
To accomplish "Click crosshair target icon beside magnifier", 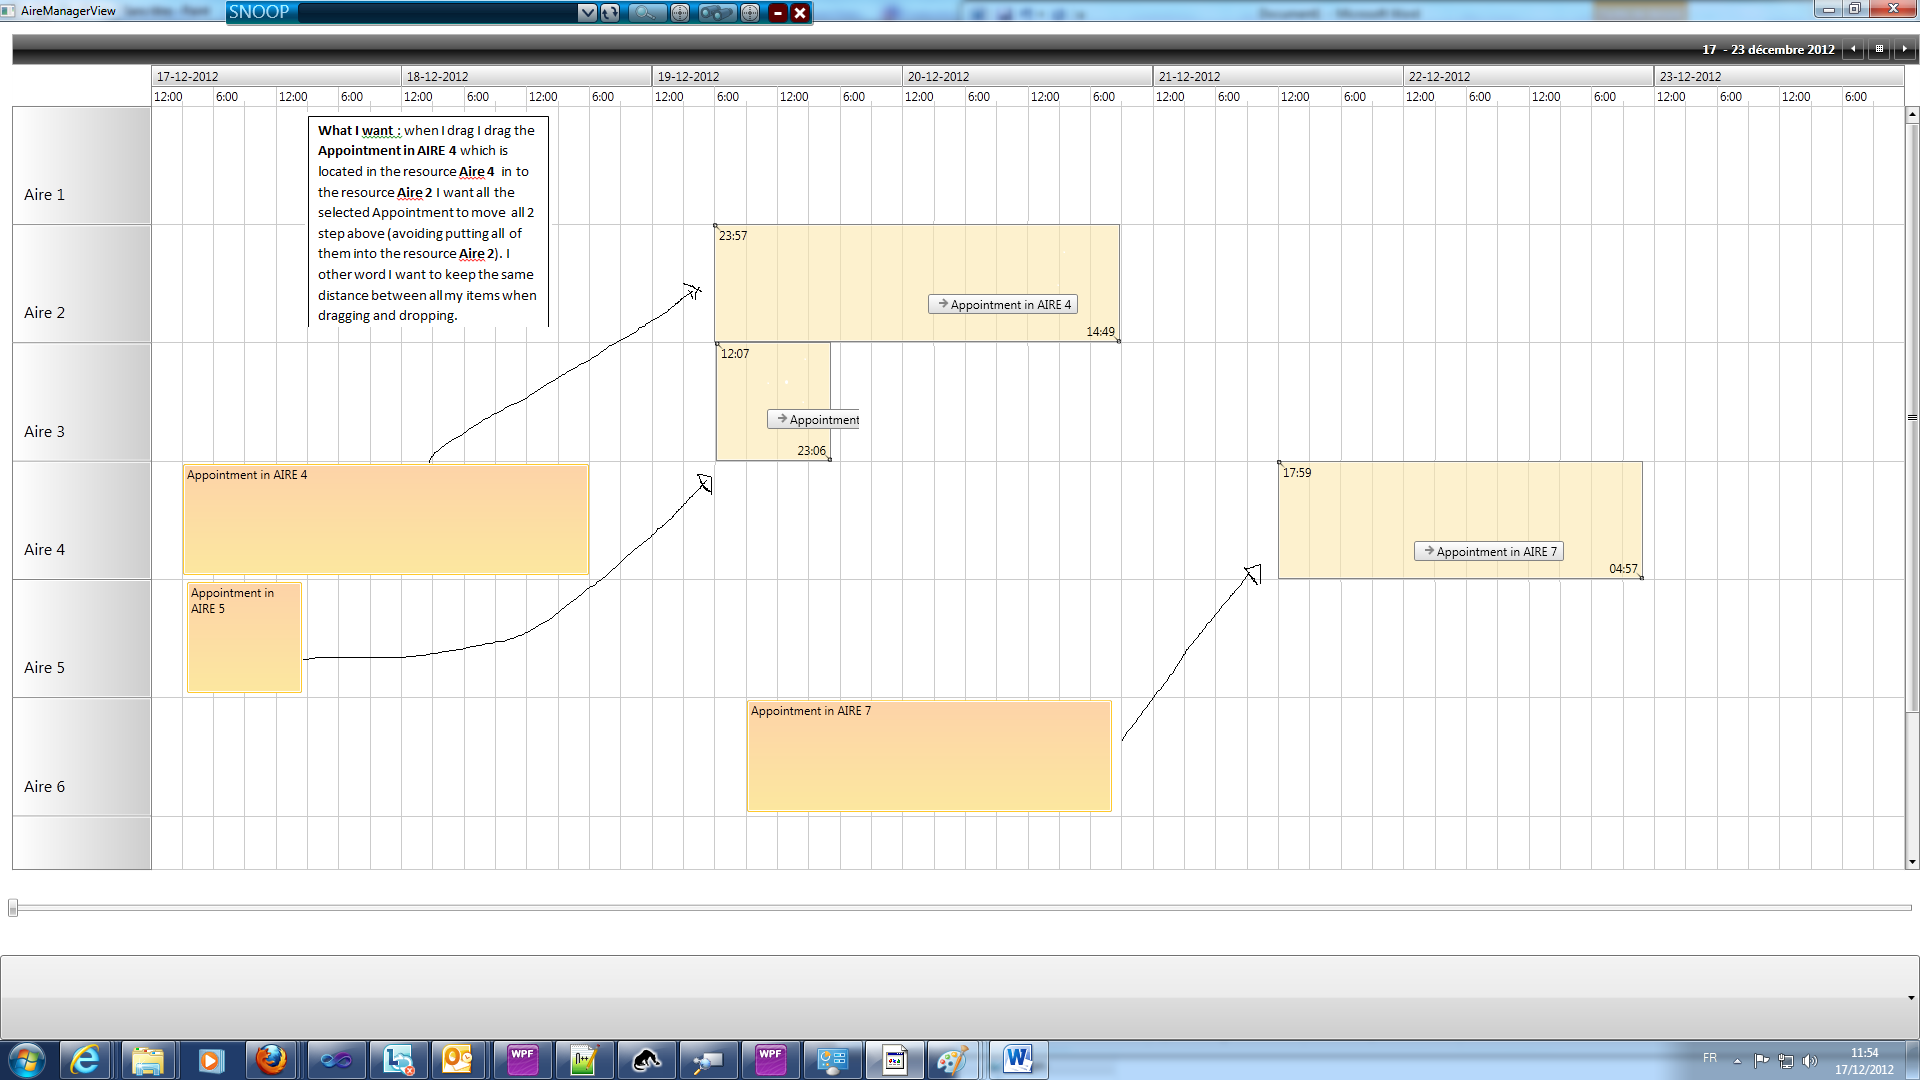I will (680, 13).
